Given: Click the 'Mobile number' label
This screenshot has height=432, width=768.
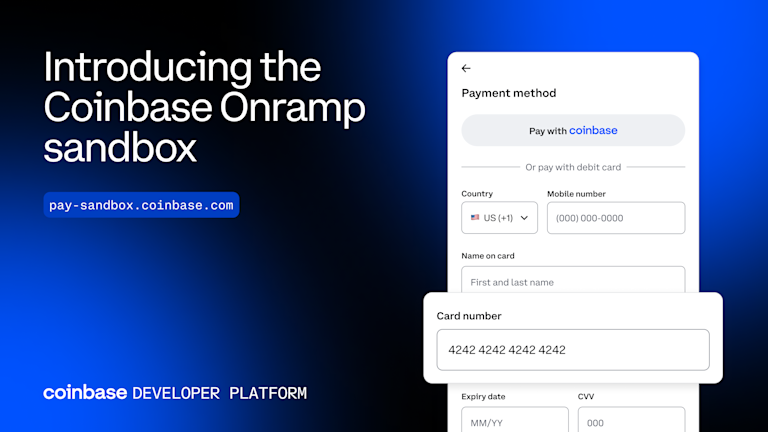Looking at the screenshot, I should pyautogui.click(x=576, y=194).
